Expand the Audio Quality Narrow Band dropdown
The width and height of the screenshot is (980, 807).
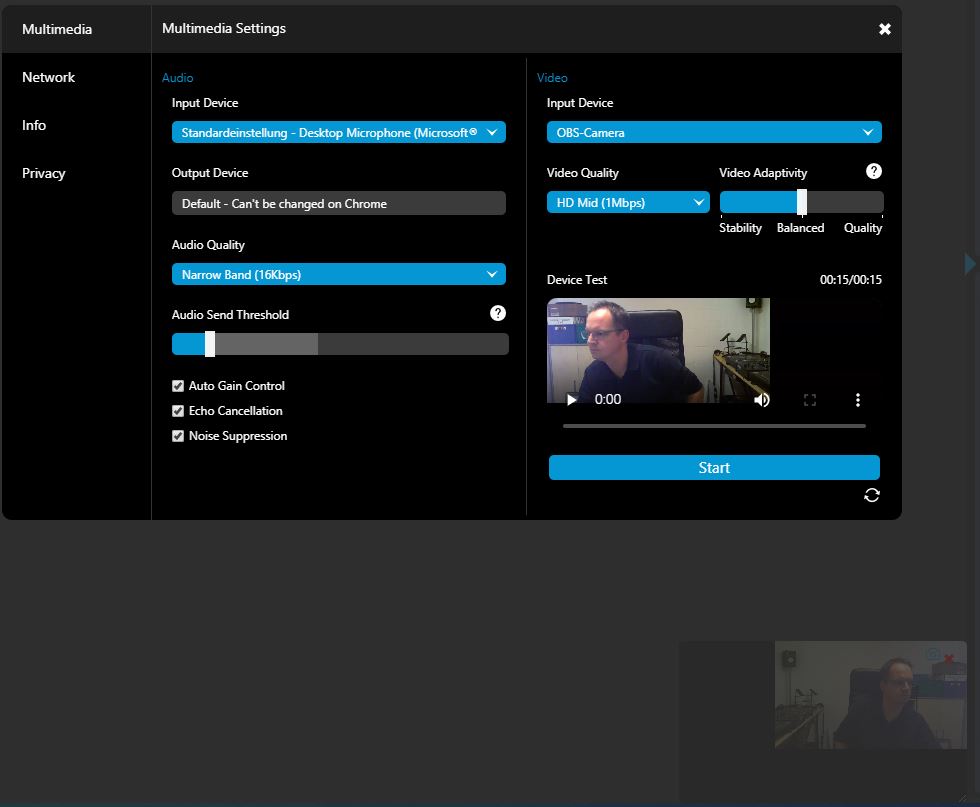coord(338,275)
